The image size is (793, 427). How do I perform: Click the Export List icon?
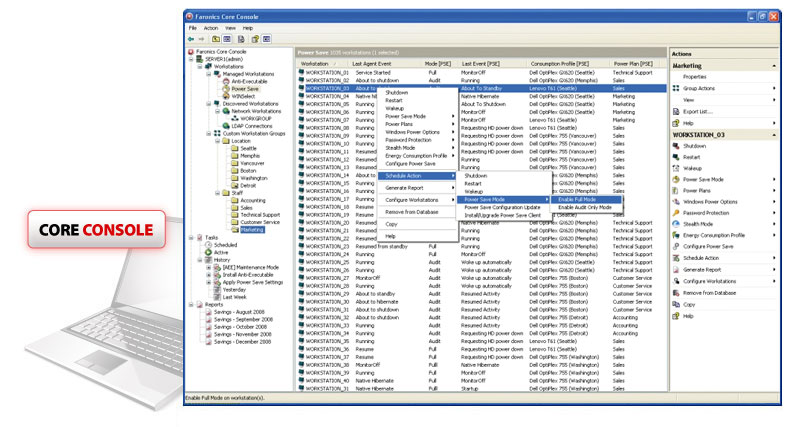point(676,111)
